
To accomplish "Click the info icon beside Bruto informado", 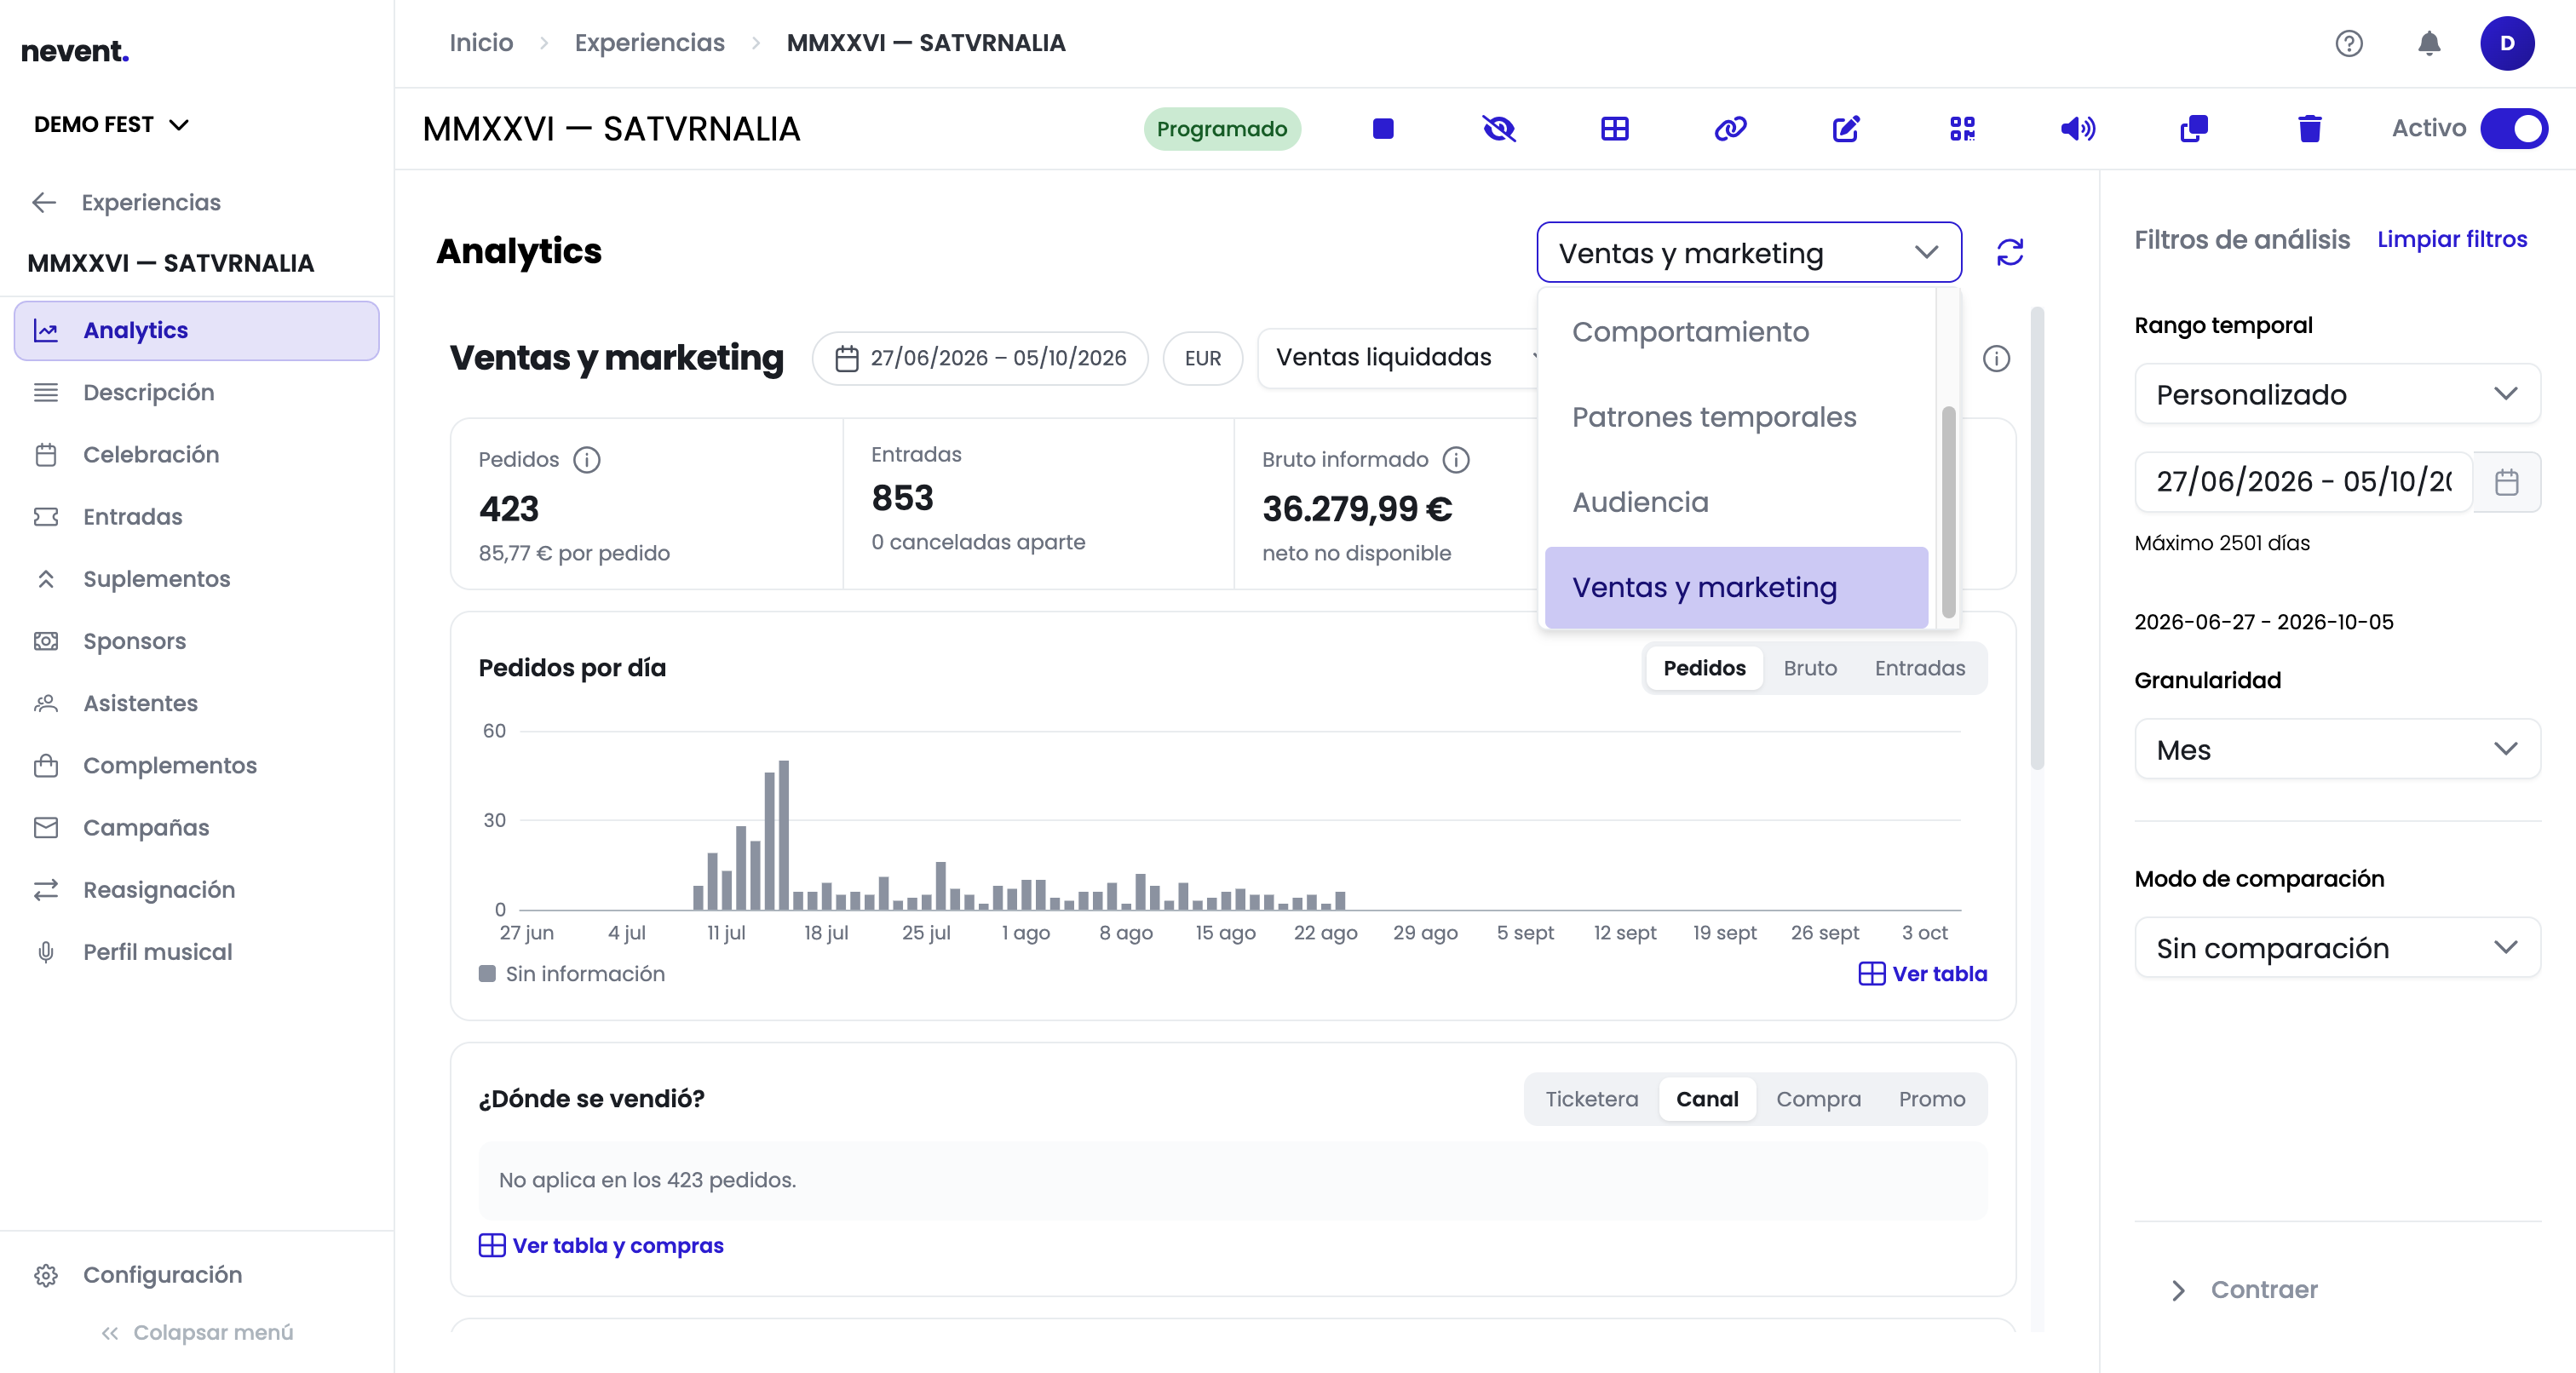I will pyautogui.click(x=1456, y=460).
